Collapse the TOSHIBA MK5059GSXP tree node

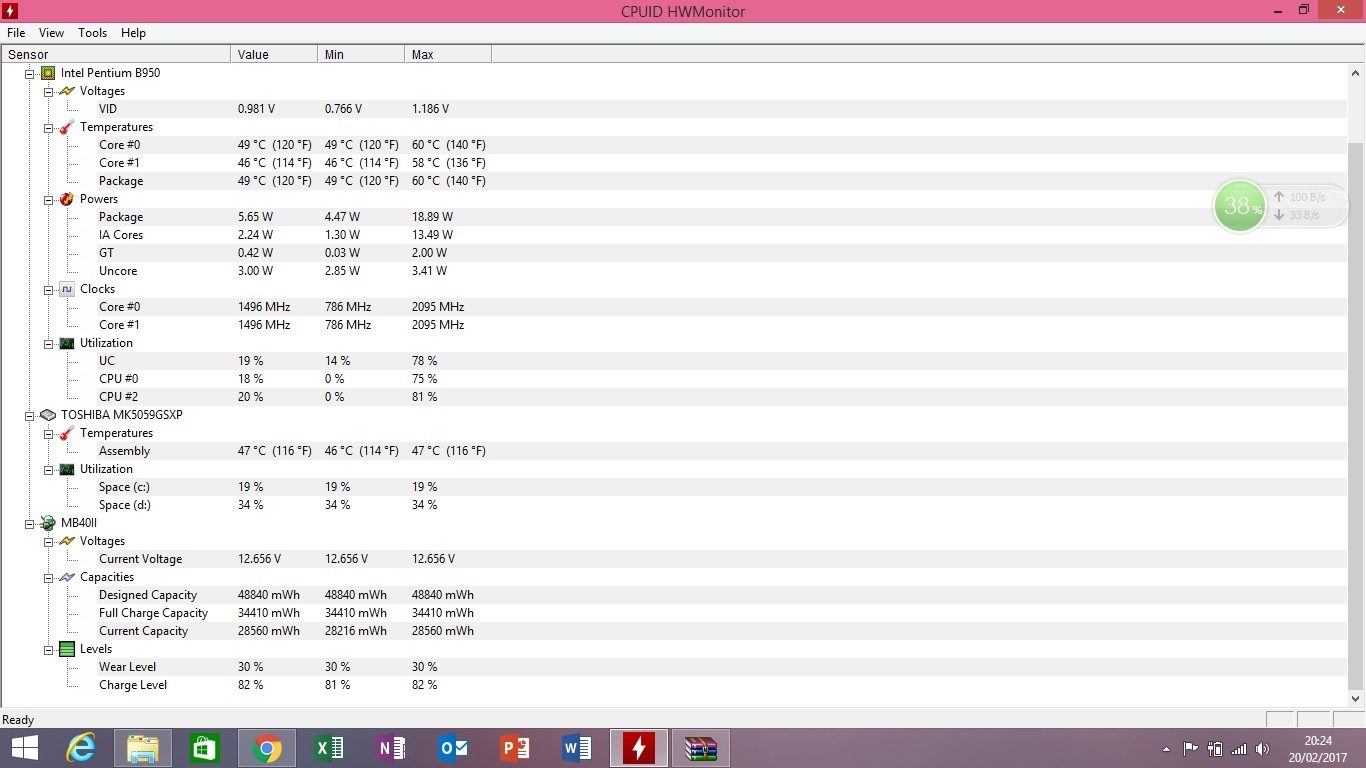30,415
